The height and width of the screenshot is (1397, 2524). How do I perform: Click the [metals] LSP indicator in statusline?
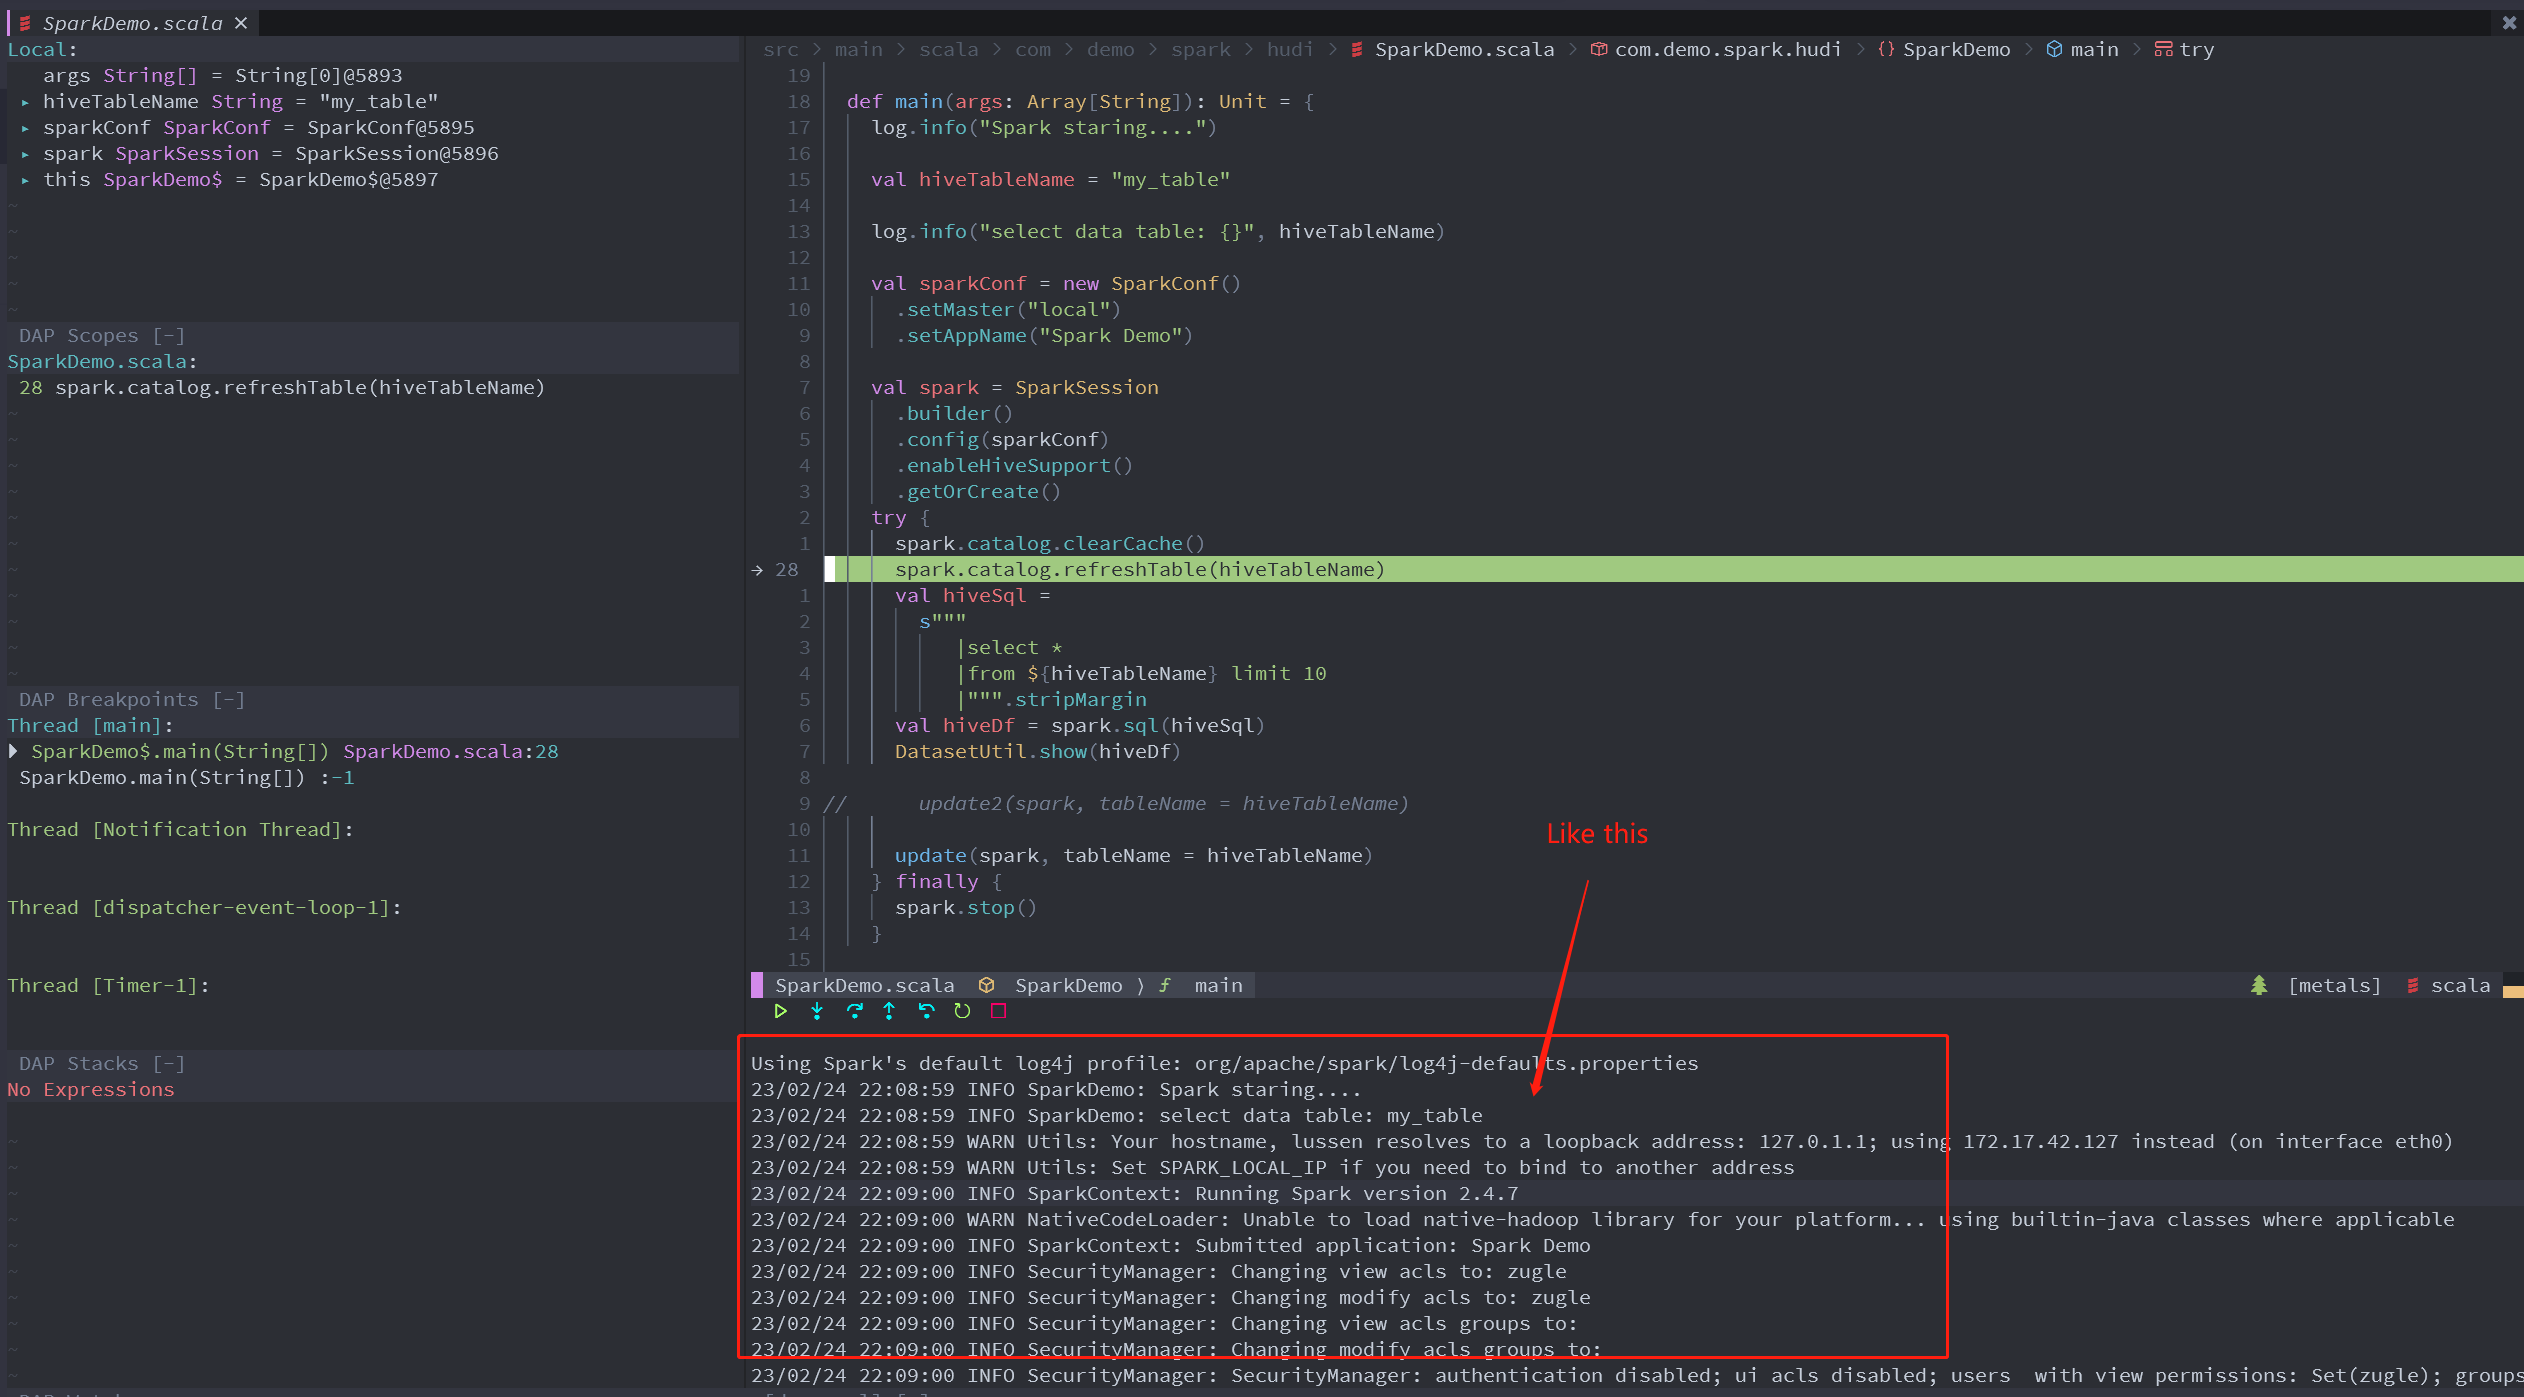coord(2335,985)
